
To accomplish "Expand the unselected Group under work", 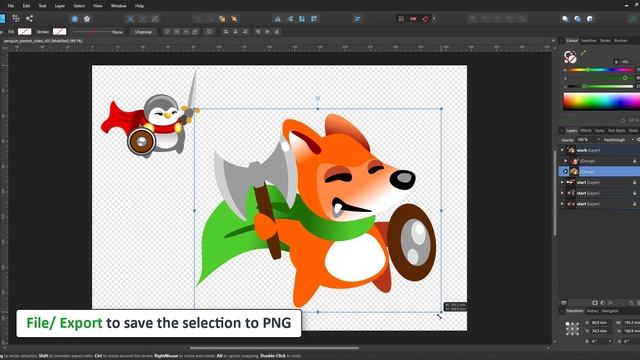I will click(x=566, y=161).
